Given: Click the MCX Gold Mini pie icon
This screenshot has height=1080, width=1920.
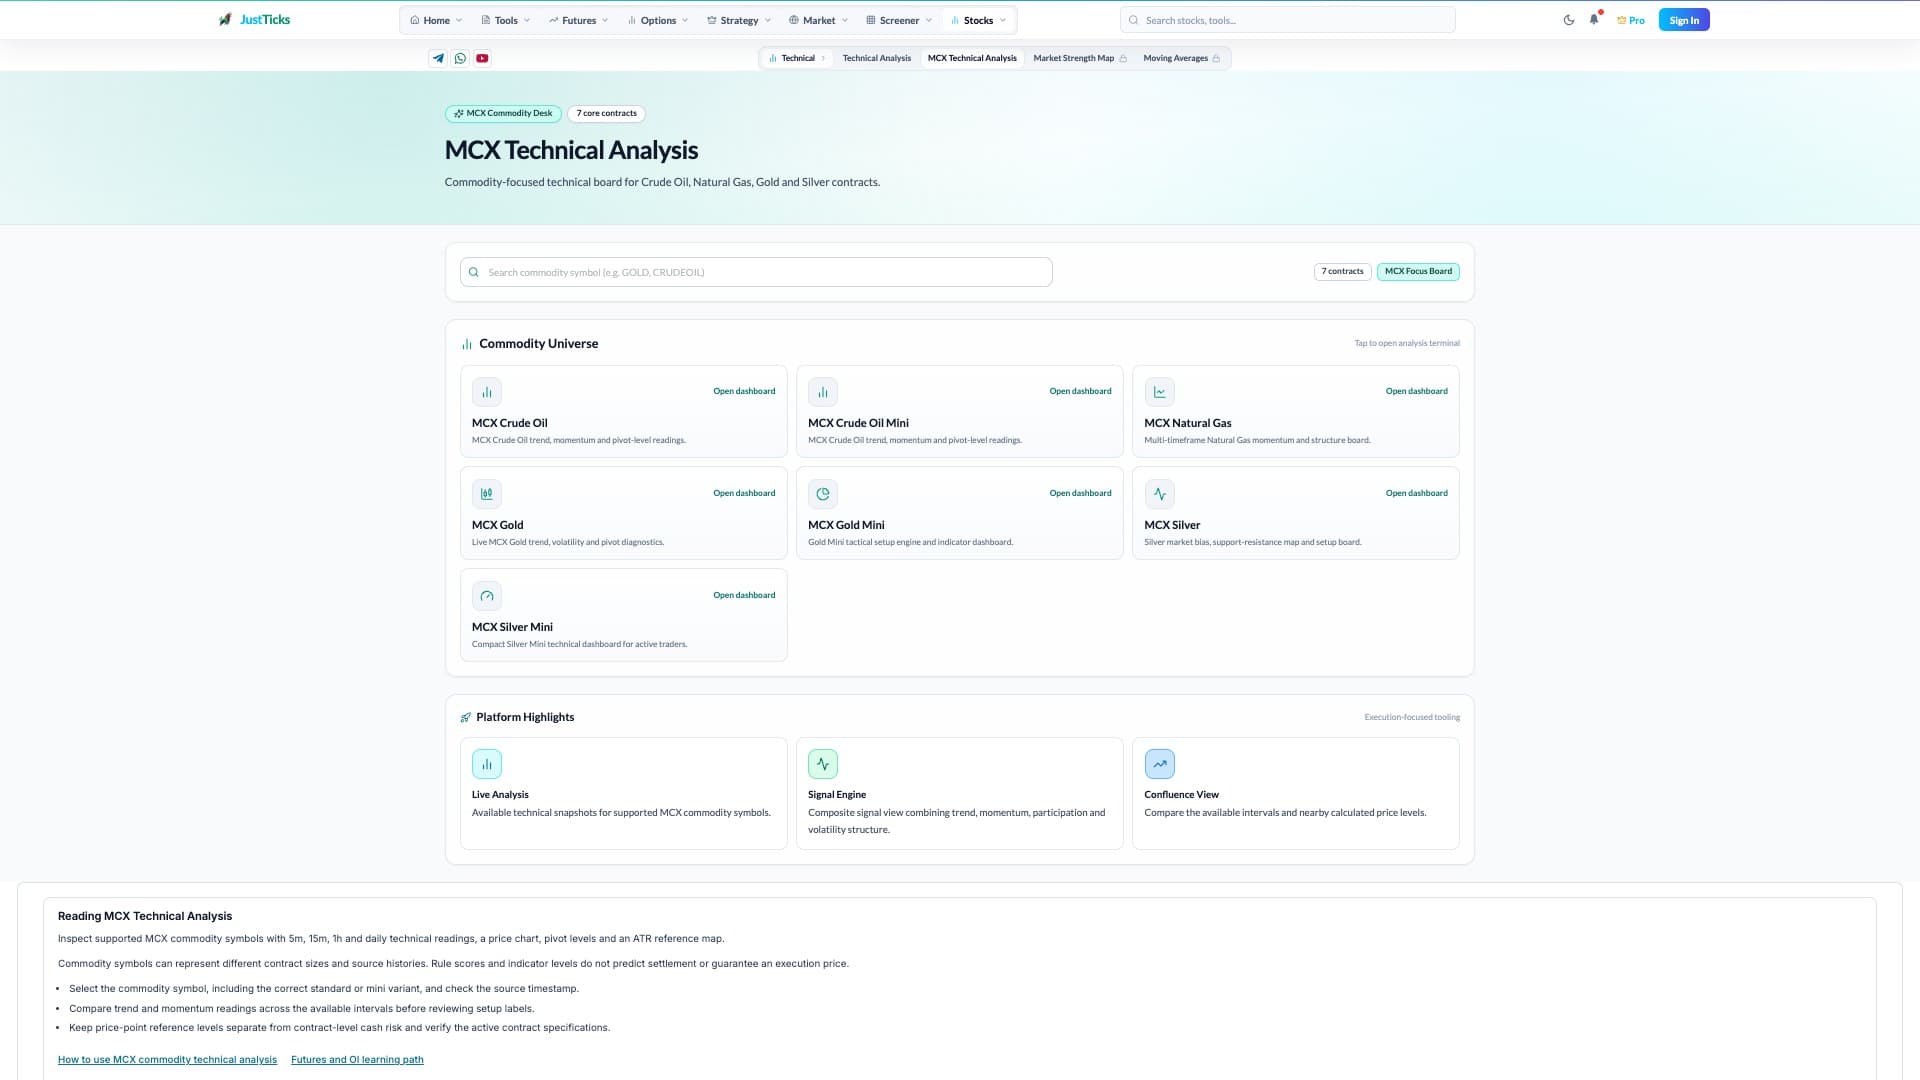Looking at the screenshot, I should pyautogui.click(x=823, y=494).
